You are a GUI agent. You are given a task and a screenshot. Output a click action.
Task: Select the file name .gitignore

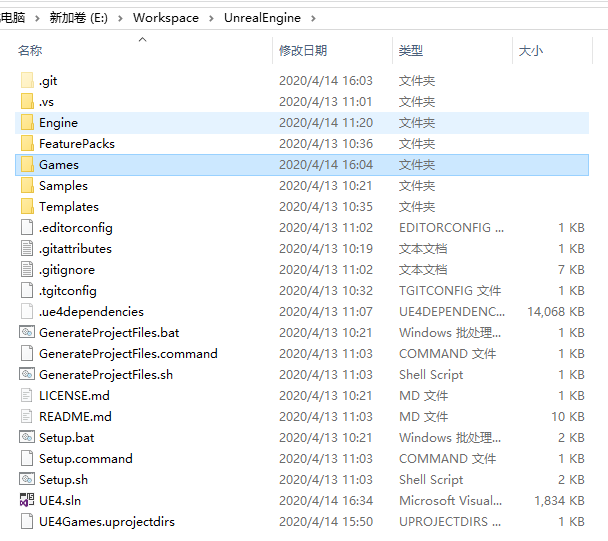[67, 270]
